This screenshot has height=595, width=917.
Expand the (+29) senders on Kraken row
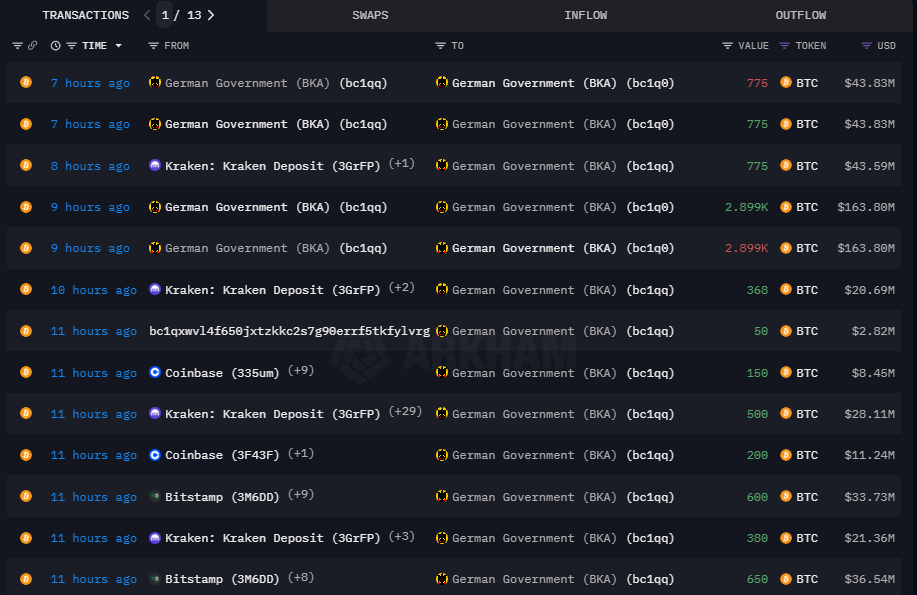[x=405, y=411]
